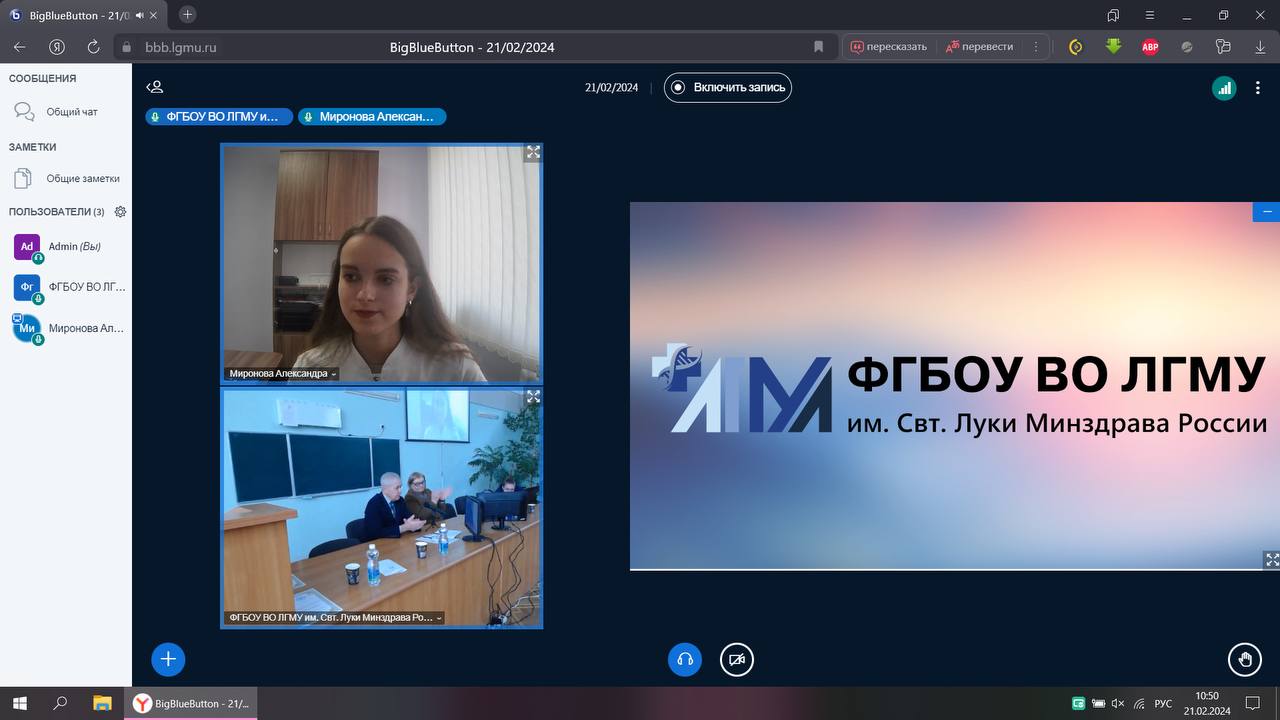Viewport: 1280px width, 720px height.
Task: Mute the BigBlueButton tab audio
Action: click(139, 15)
